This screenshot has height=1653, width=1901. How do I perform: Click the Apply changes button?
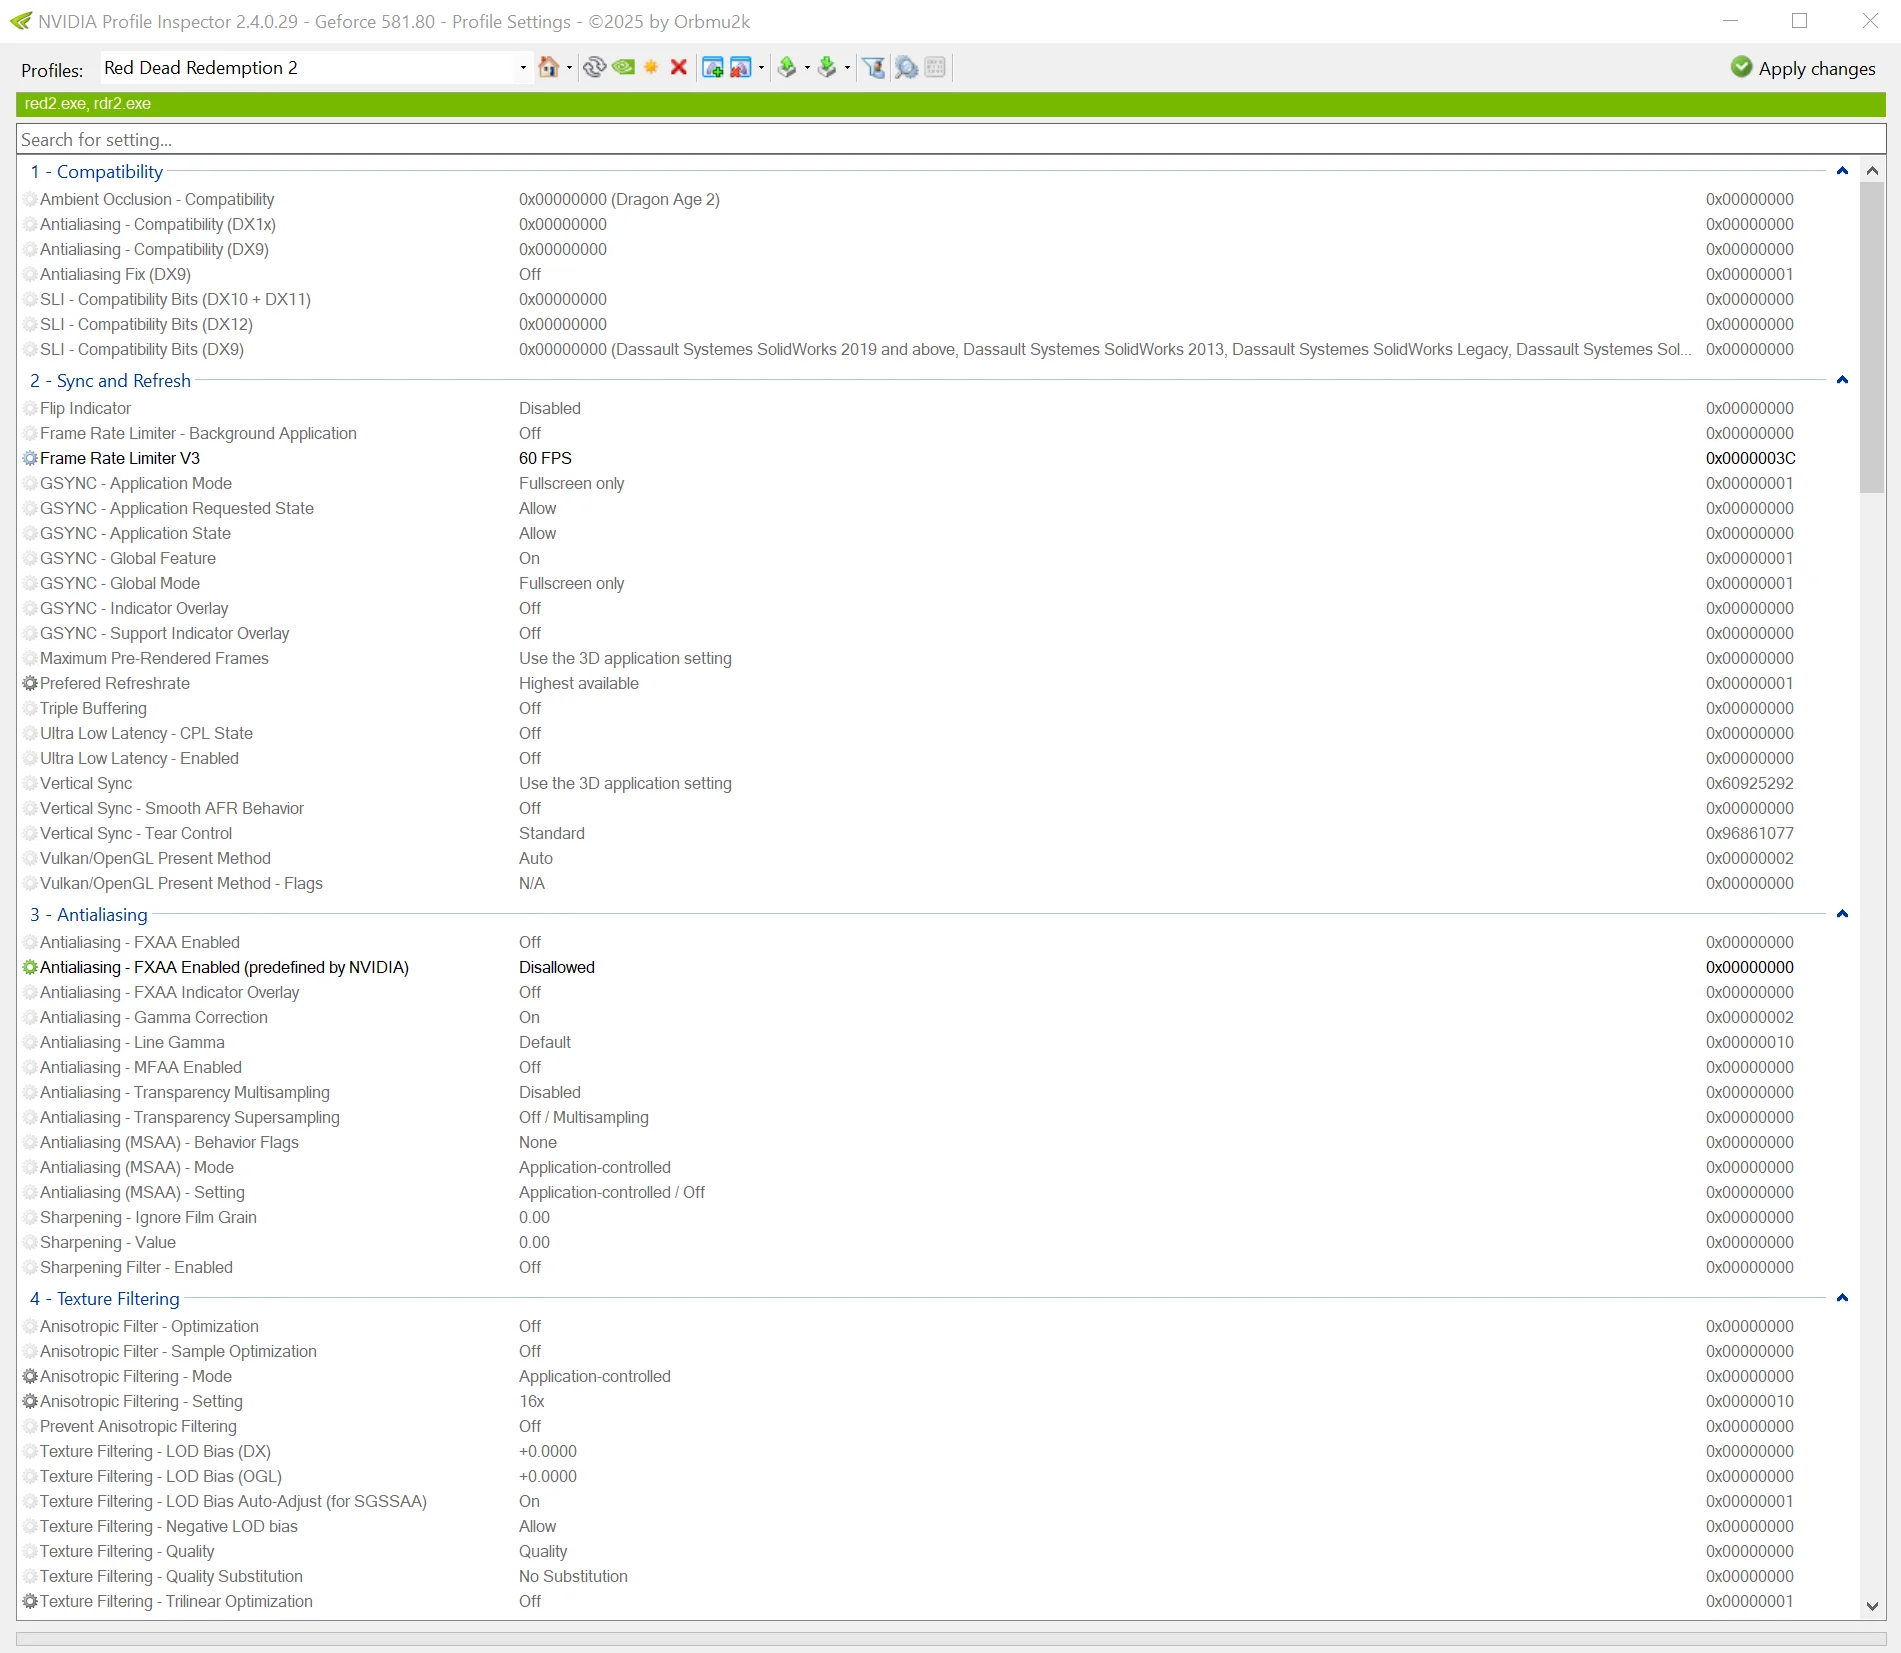[x=1804, y=68]
